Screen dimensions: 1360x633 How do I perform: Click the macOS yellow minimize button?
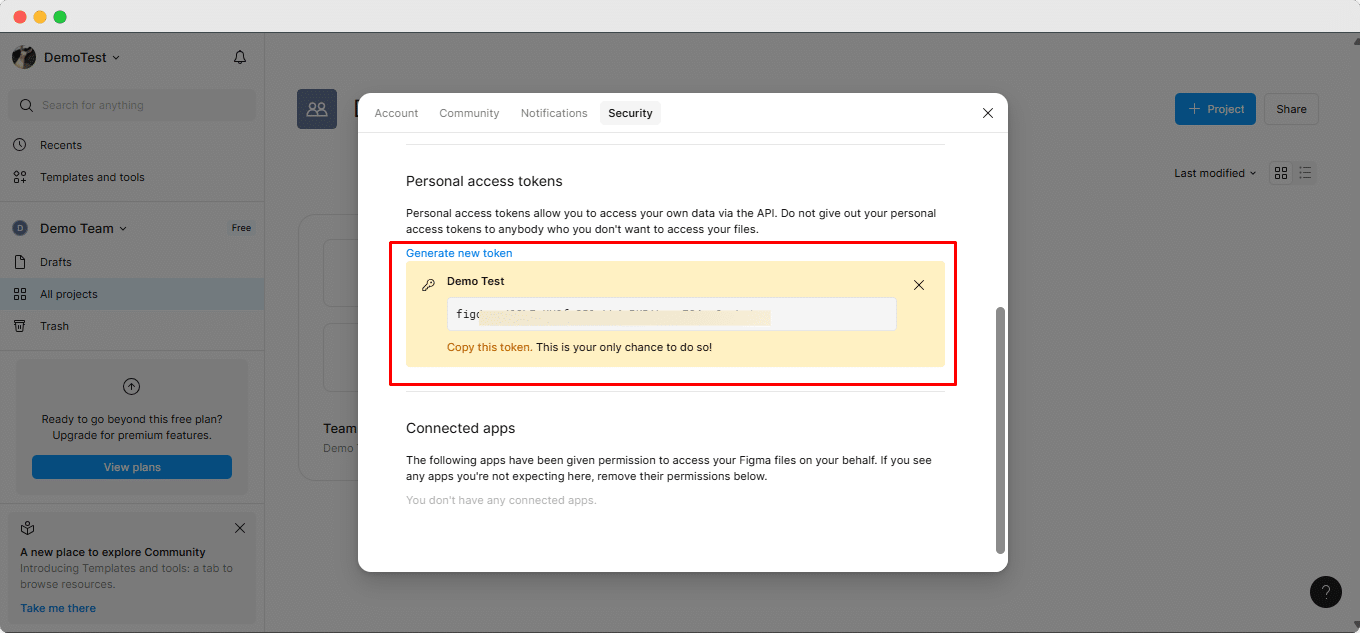[x=40, y=17]
